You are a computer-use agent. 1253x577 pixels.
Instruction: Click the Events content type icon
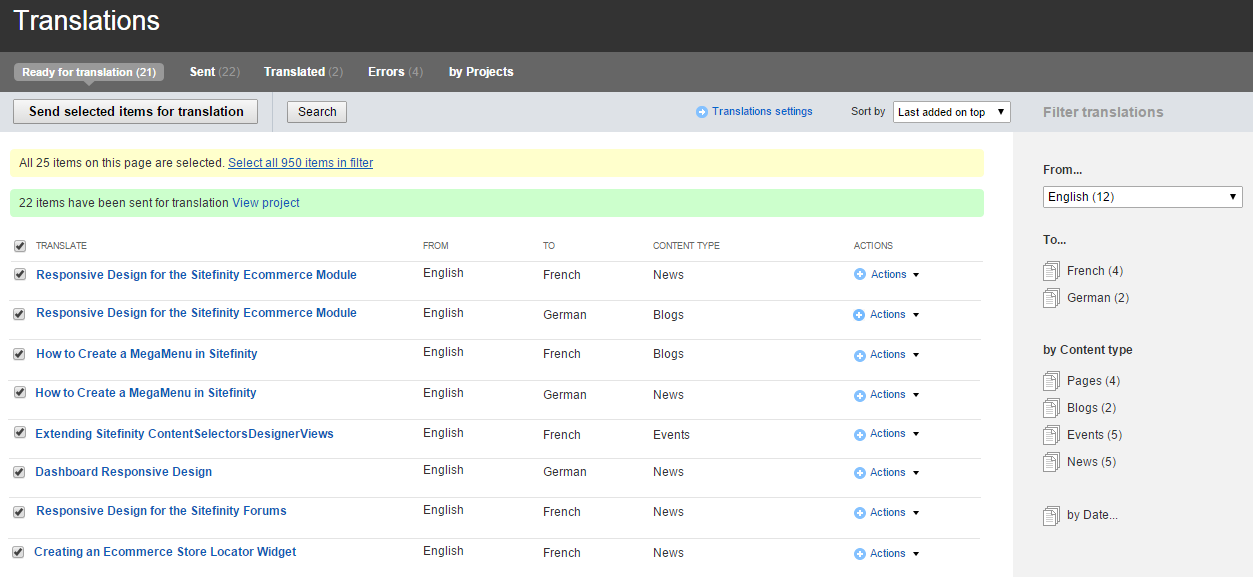1051,435
